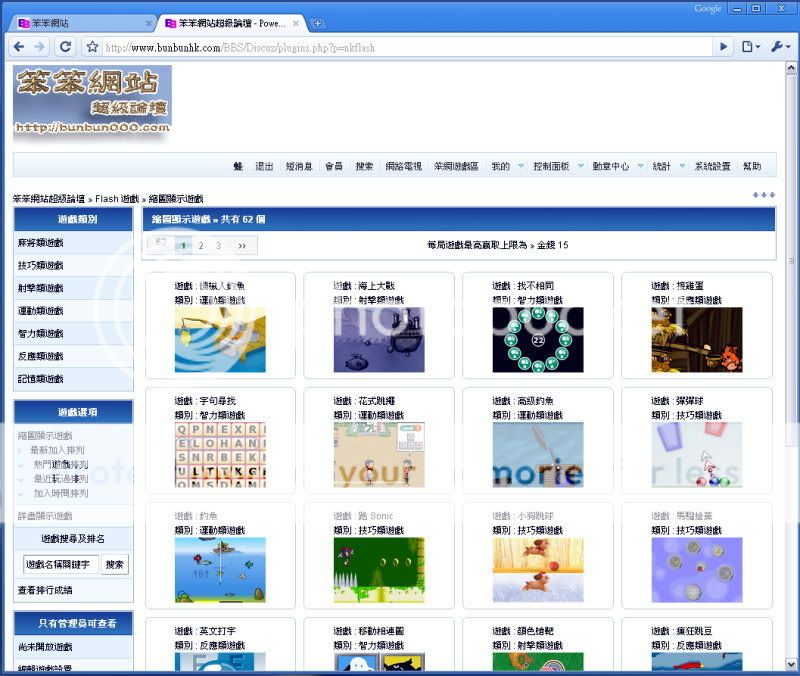Expand the 統計 dropdown arrow
The width and height of the screenshot is (800, 676).
tap(682, 166)
